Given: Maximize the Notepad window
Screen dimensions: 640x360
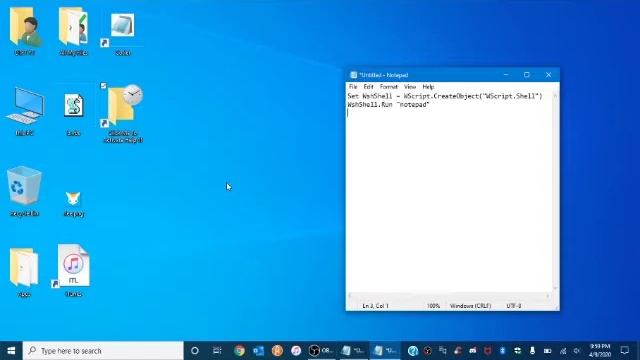Looking at the screenshot, I should point(527,75).
